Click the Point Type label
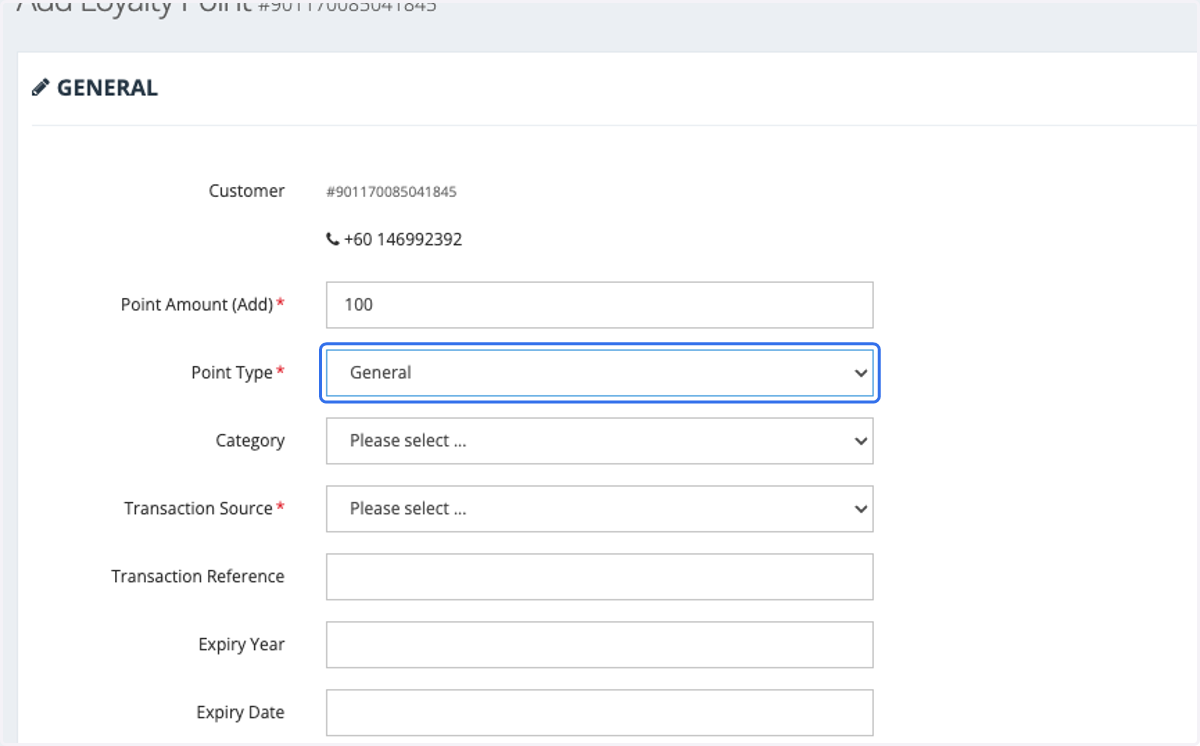 pyautogui.click(x=232, y=373)
